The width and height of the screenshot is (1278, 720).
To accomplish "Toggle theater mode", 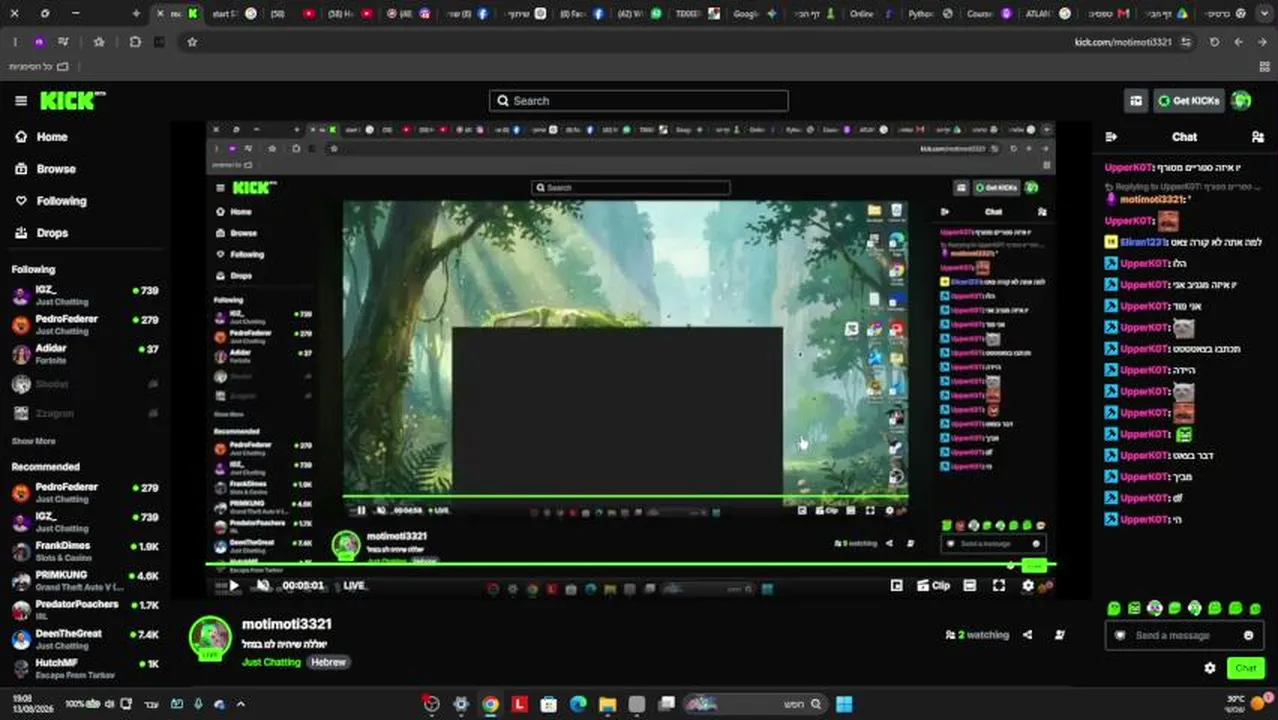I will click(969, 586).
